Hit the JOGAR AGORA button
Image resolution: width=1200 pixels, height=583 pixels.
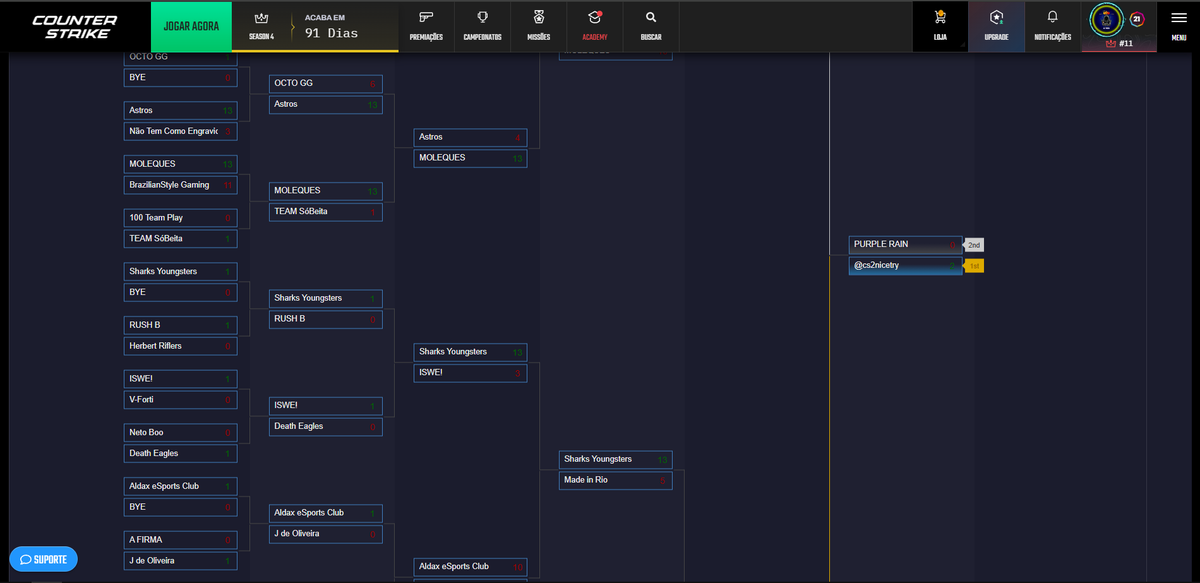pos(191,26)
